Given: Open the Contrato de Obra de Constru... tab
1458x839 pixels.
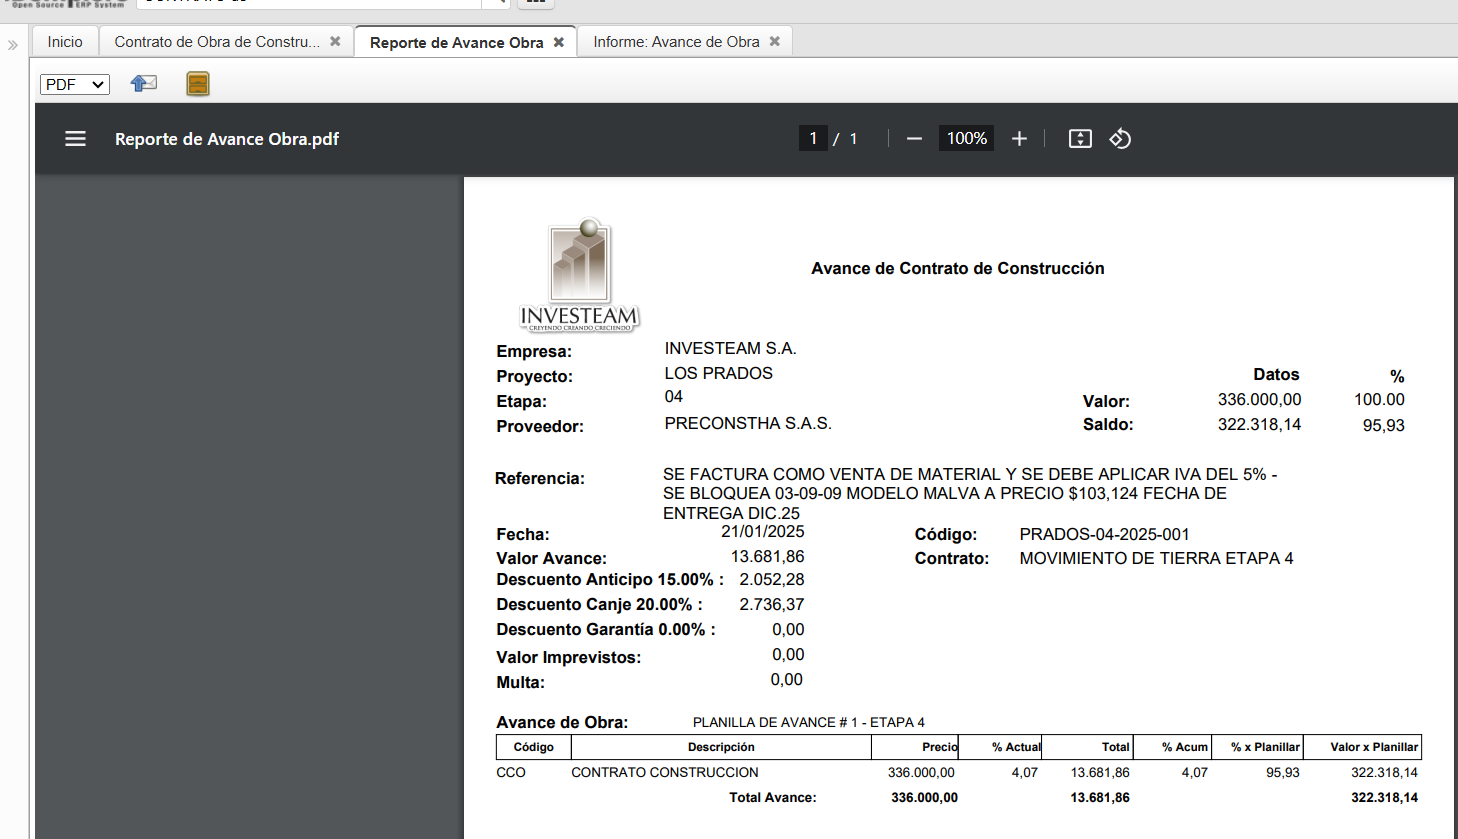Looking at the screenshot, I should [x=216, y=42].
